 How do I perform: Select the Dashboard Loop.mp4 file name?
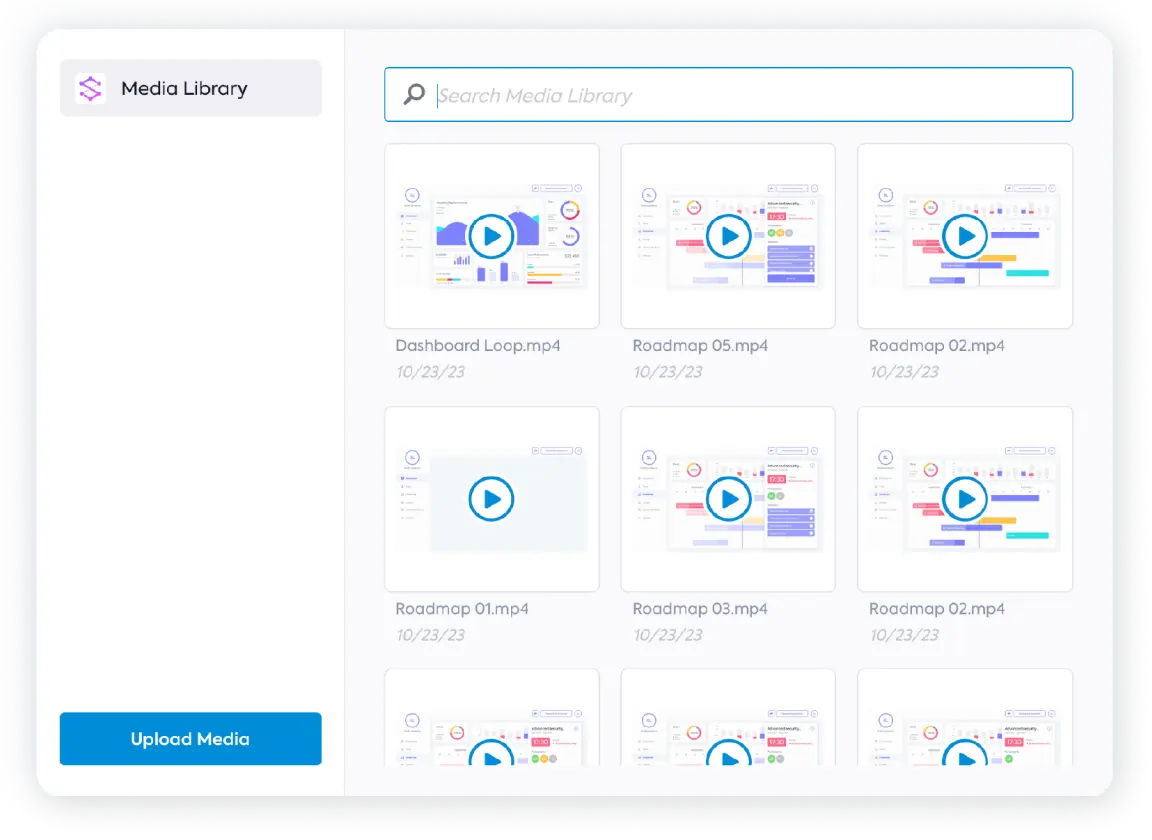point(477,346)
